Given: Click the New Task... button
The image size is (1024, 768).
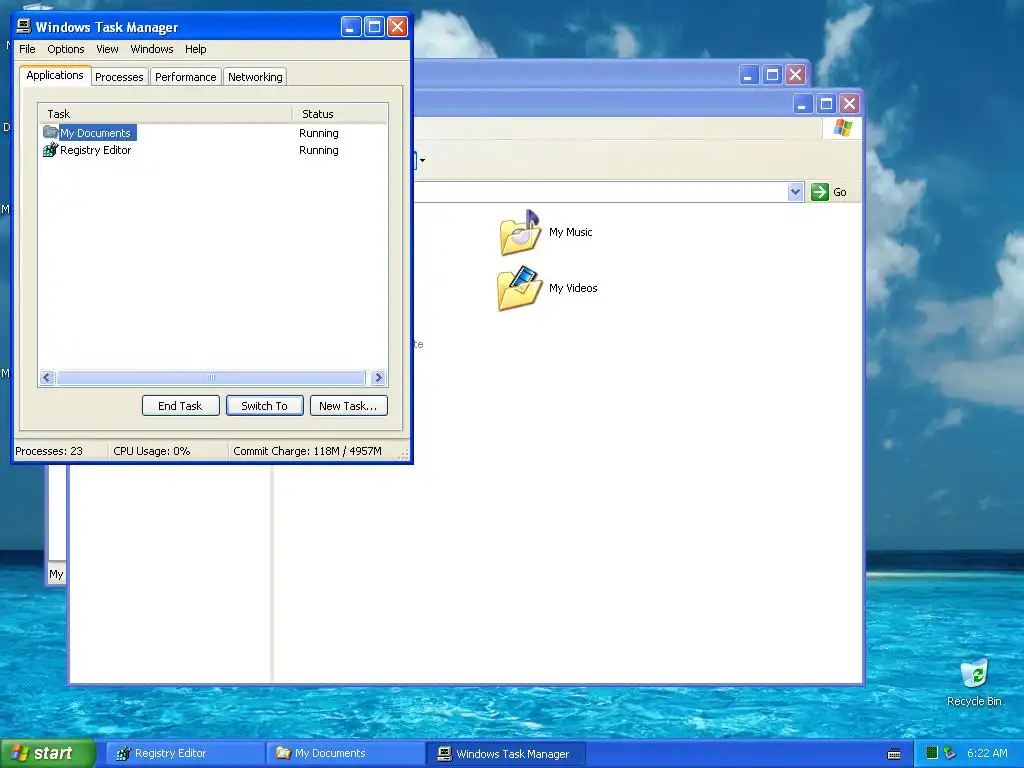Looking at the screenshot, I should pos(348,406).
